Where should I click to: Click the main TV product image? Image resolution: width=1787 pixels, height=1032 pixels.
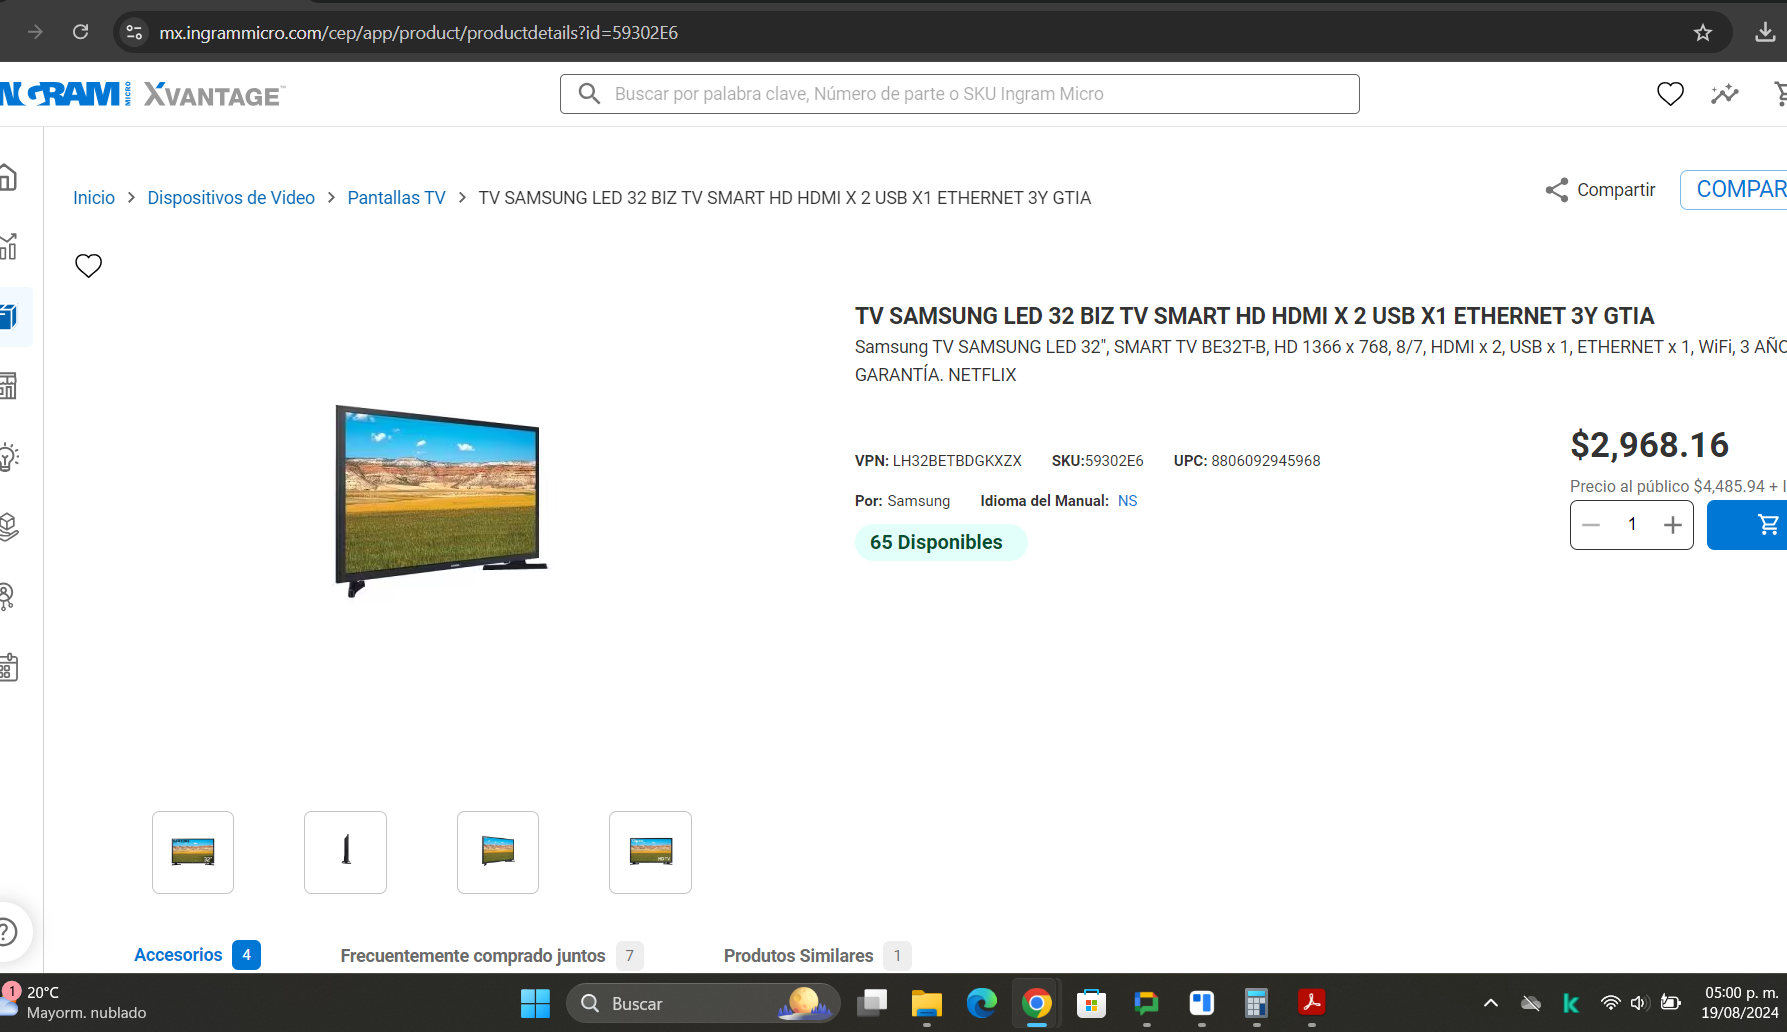[441, 501]
